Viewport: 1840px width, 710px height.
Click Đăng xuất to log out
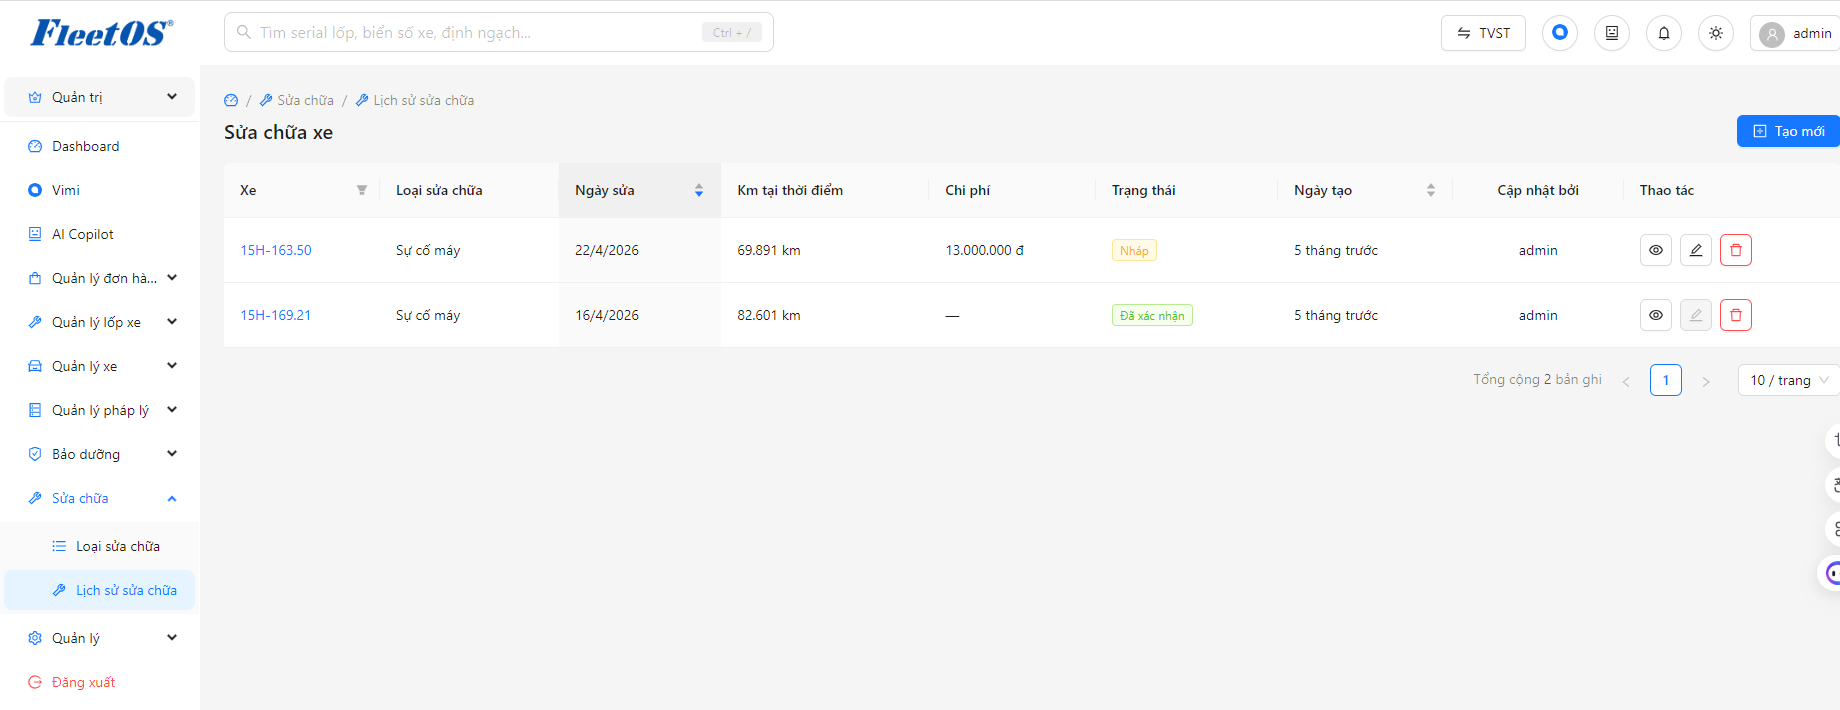pos(100,682)
